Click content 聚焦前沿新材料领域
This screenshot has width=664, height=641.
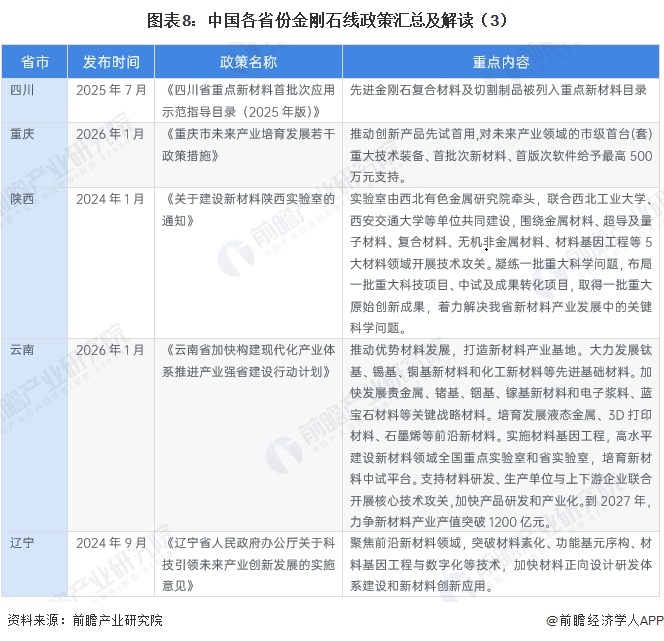point(501,564)
